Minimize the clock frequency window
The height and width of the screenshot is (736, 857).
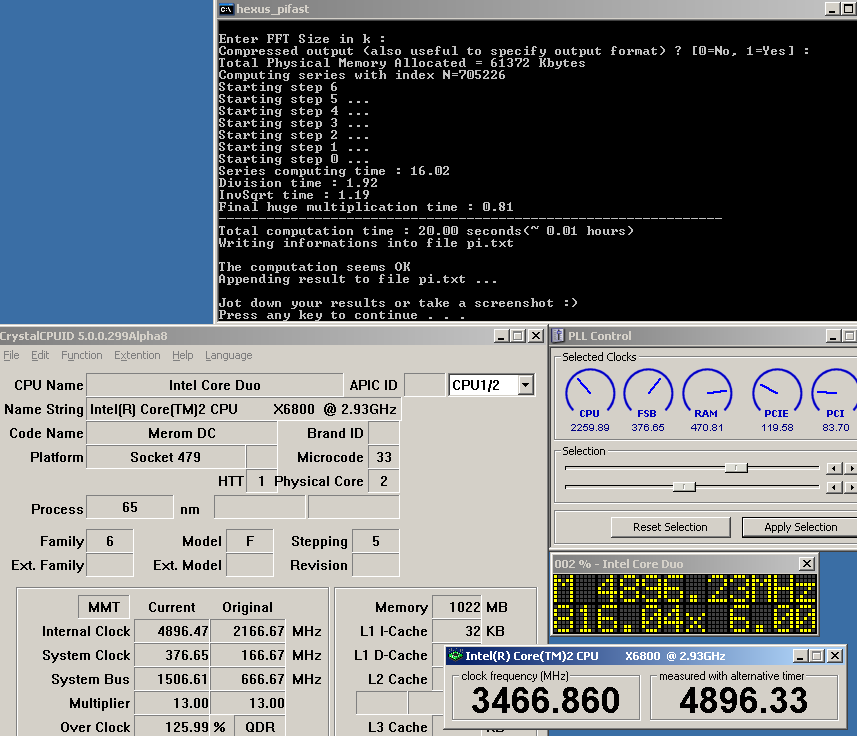[801, 656]
